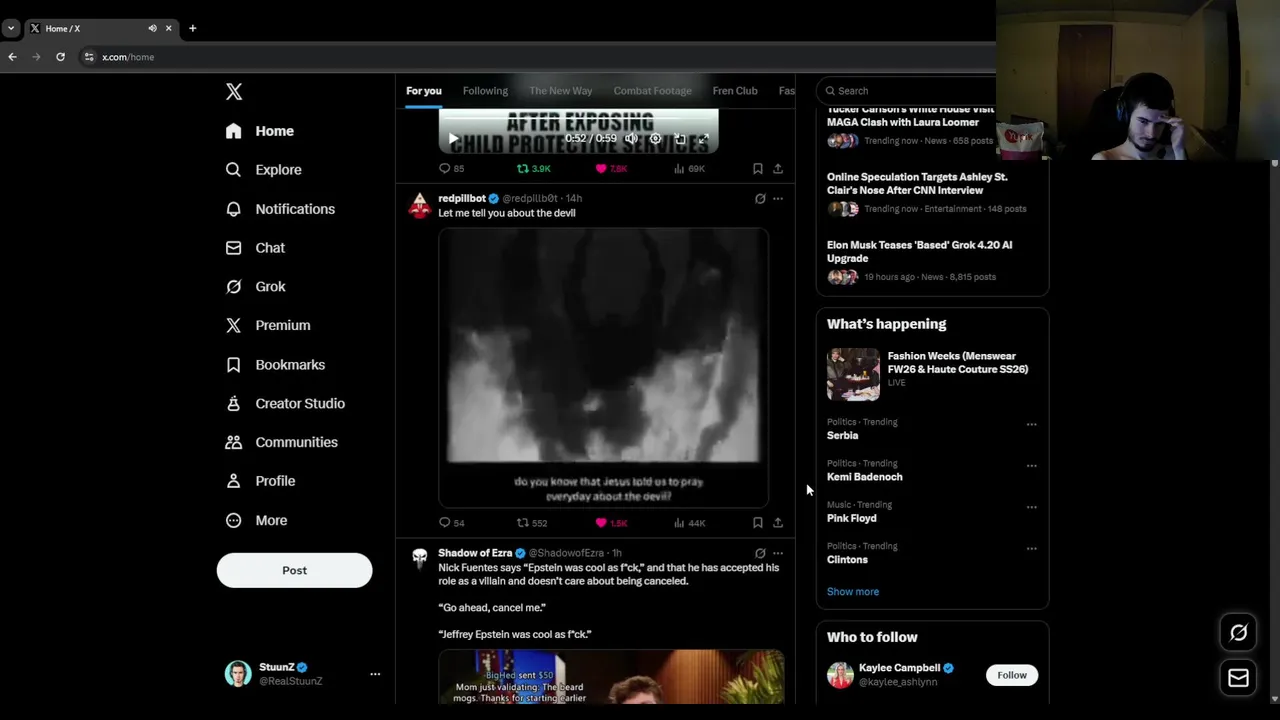Image resolution: width=1280 pixels, height=720 pixels.
Task: Follow Kaylee Campbell
Action: [1012, 675]
